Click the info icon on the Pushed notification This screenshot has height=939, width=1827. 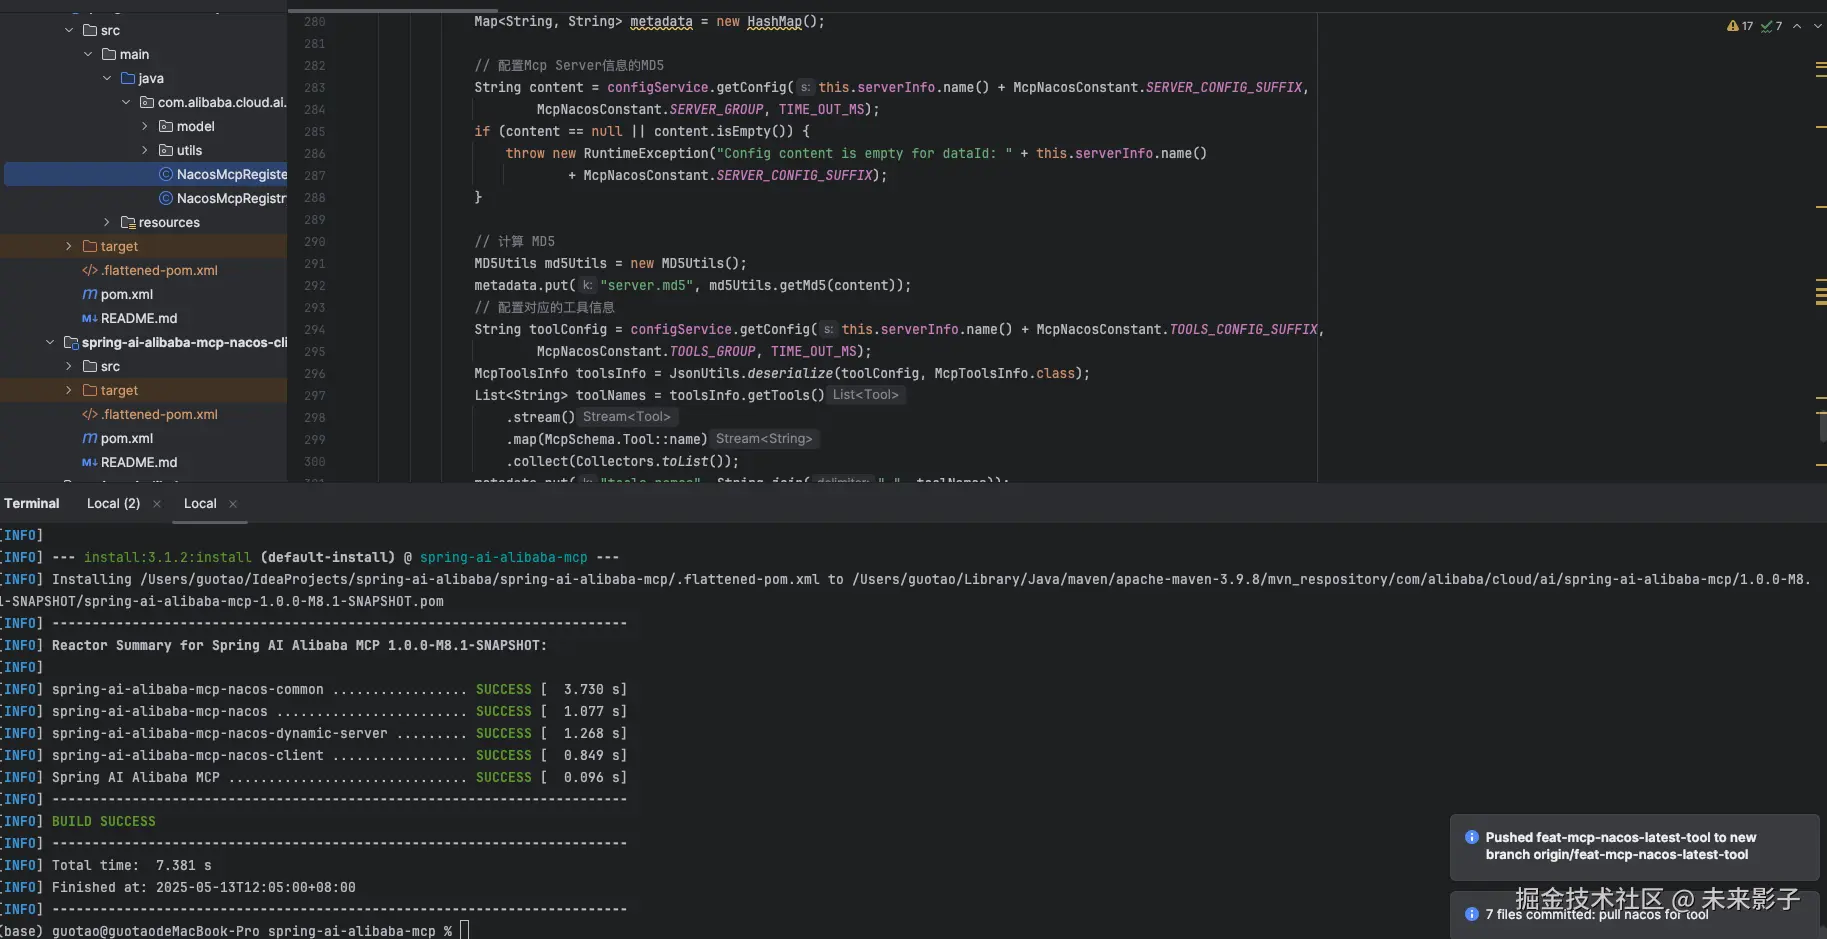point(1472,838)
